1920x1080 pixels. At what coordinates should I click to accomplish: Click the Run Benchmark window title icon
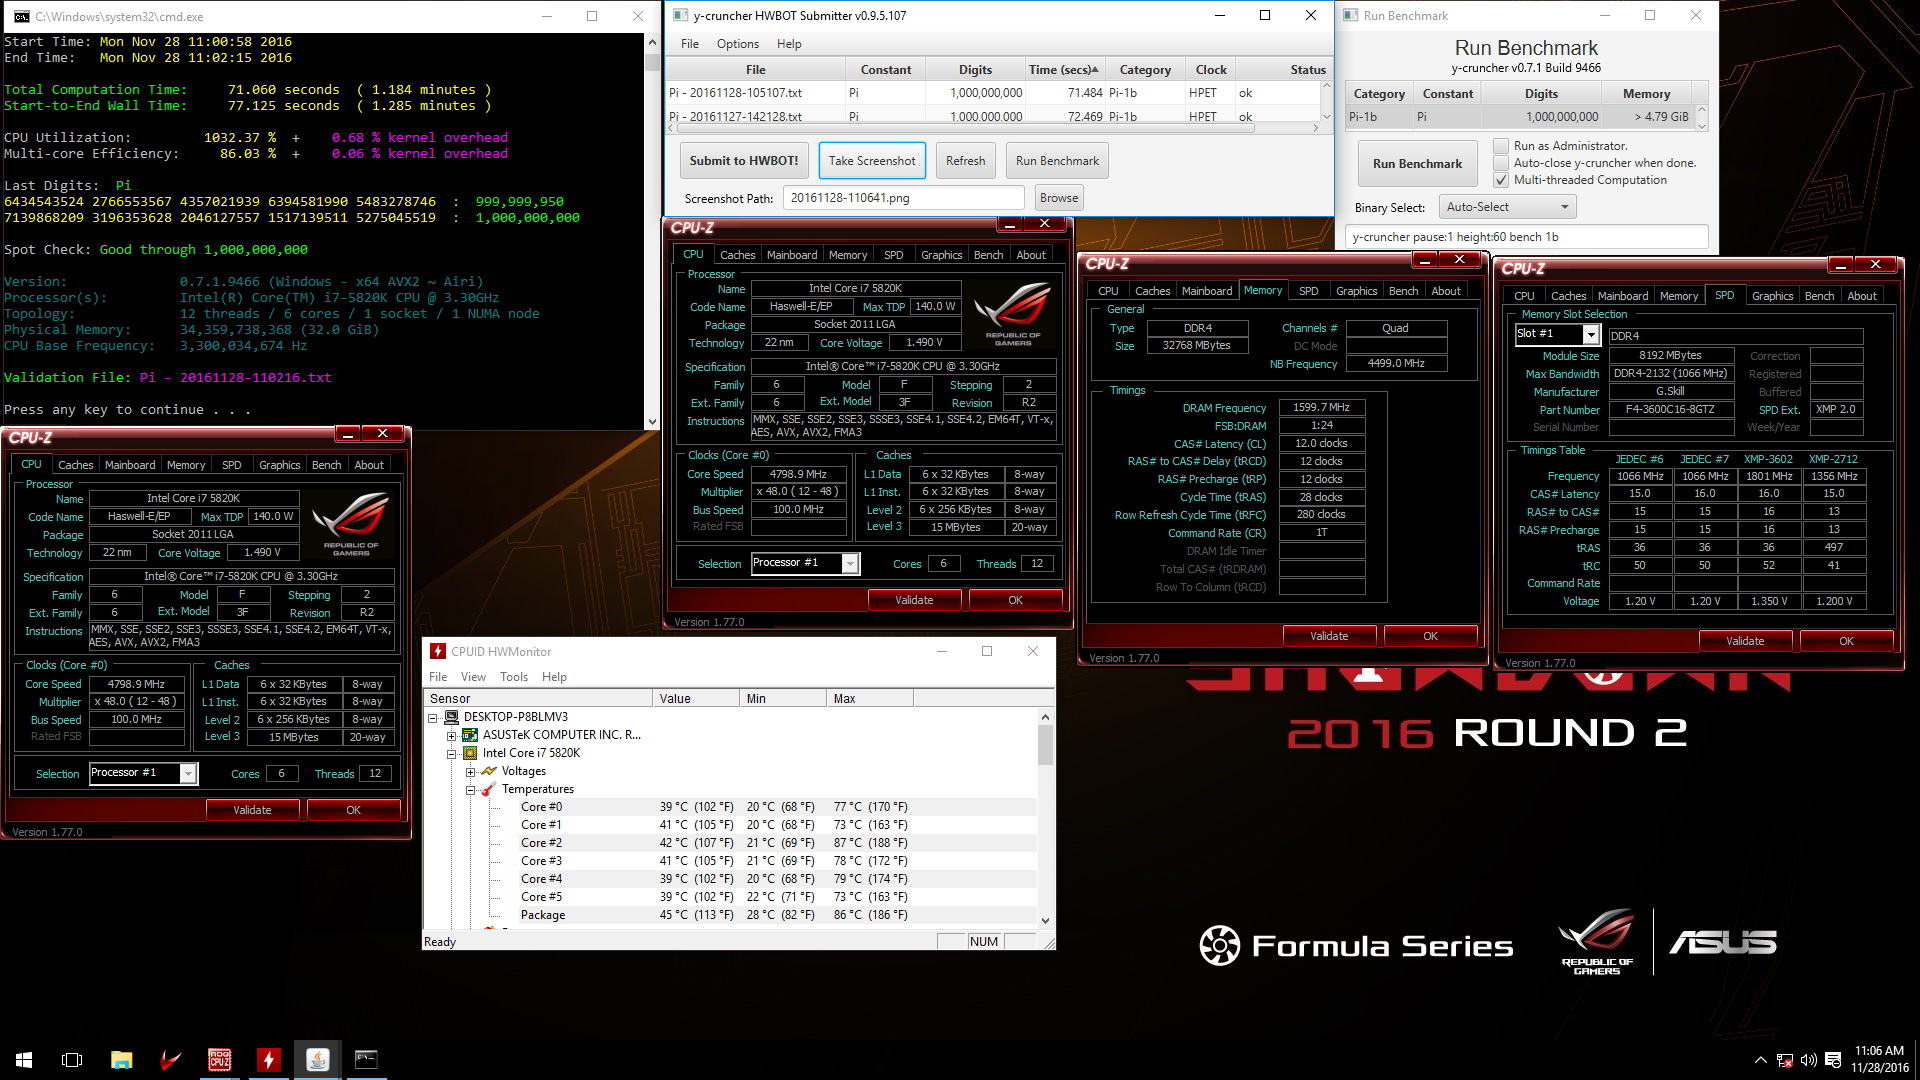pos(1351,15)
